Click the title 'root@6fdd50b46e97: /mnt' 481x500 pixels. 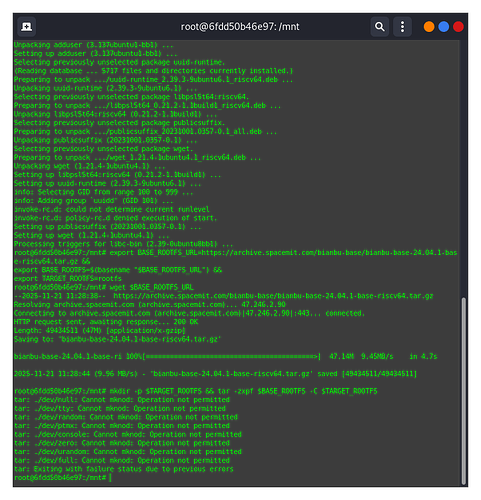pyautogui.click(x=240, y=27)
